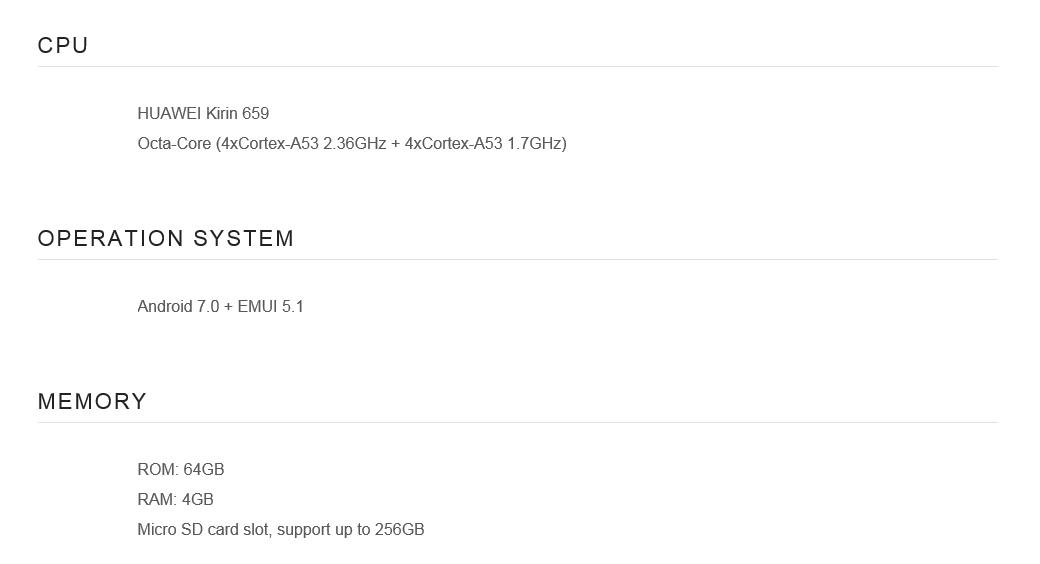The height and width of the screenshot is (564, 1040).
Task: Click the ROM: label
Action: coord(158,470)
